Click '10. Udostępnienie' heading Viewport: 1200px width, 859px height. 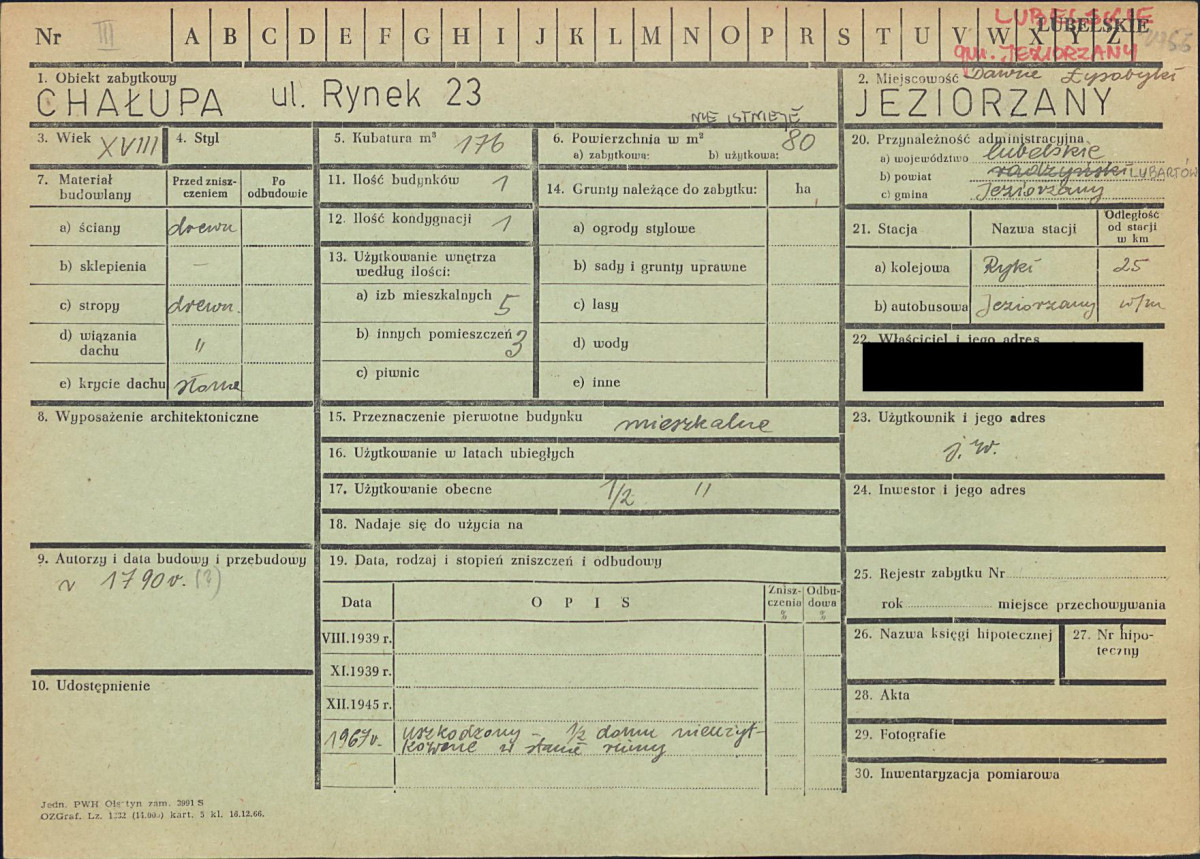pos(91,686)
